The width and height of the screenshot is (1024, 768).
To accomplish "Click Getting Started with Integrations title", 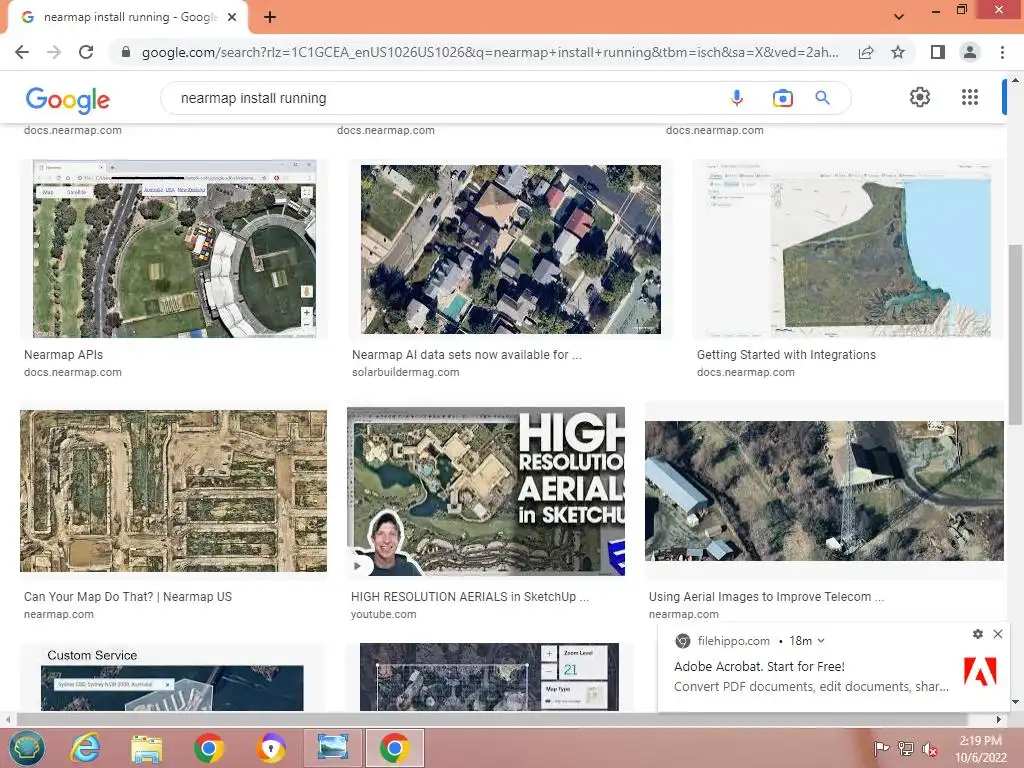I will tap(786, 355).
